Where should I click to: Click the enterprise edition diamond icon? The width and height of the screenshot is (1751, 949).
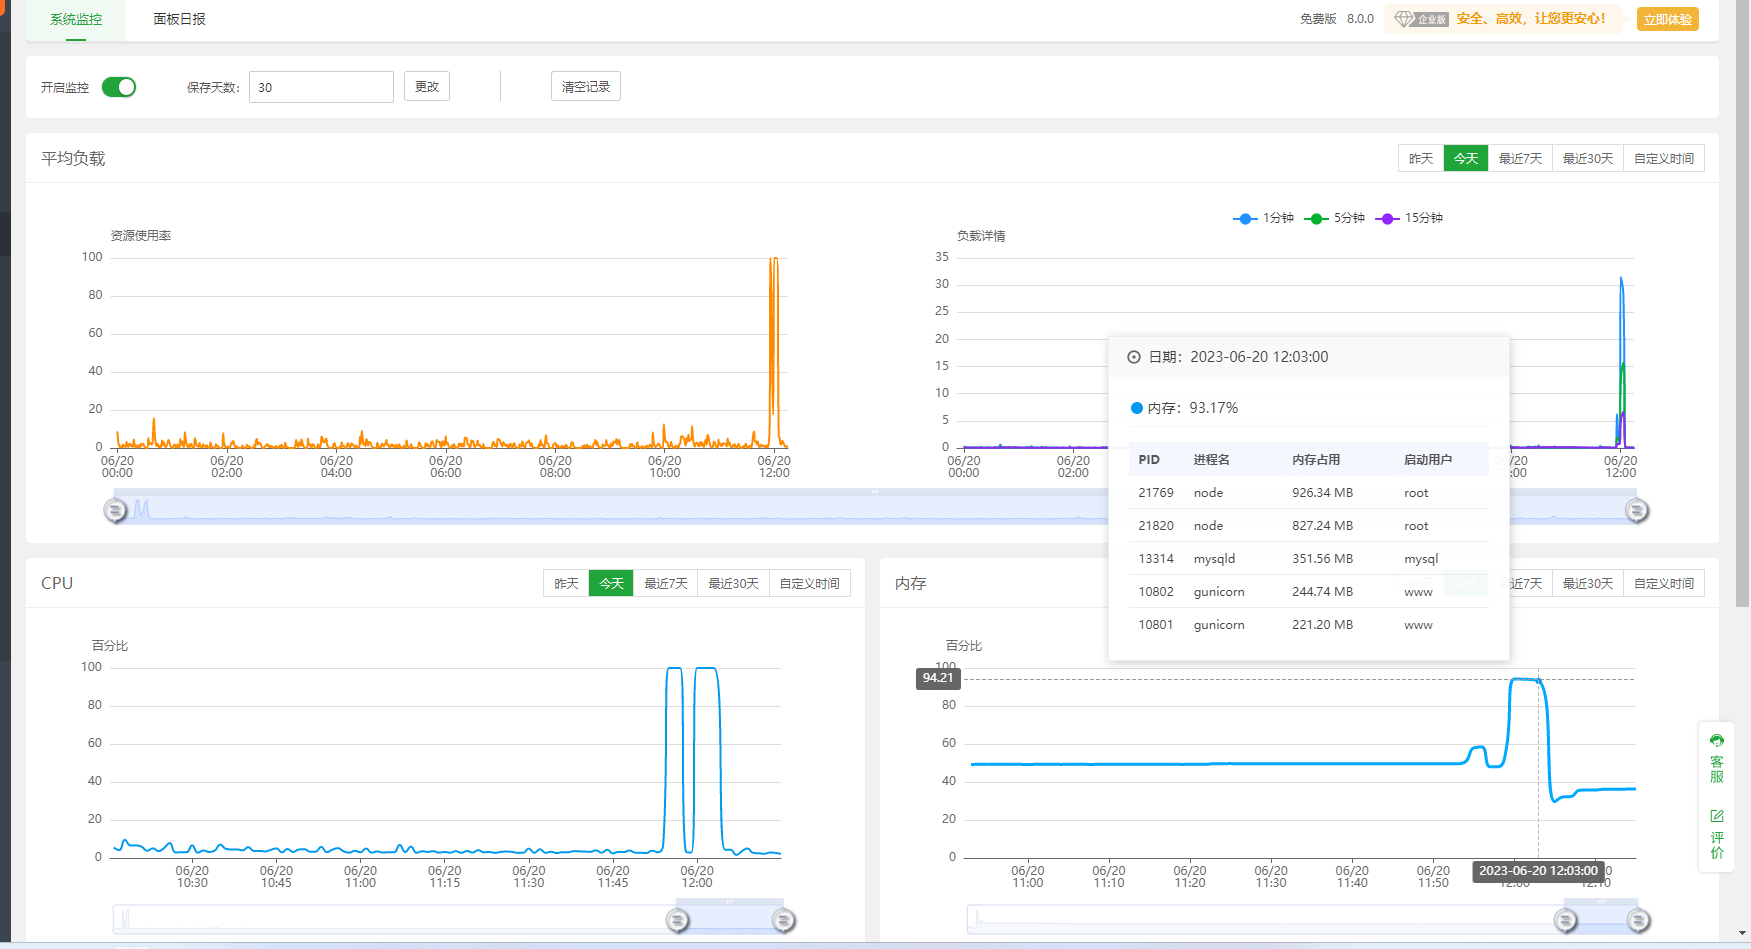coord(1405,19)
